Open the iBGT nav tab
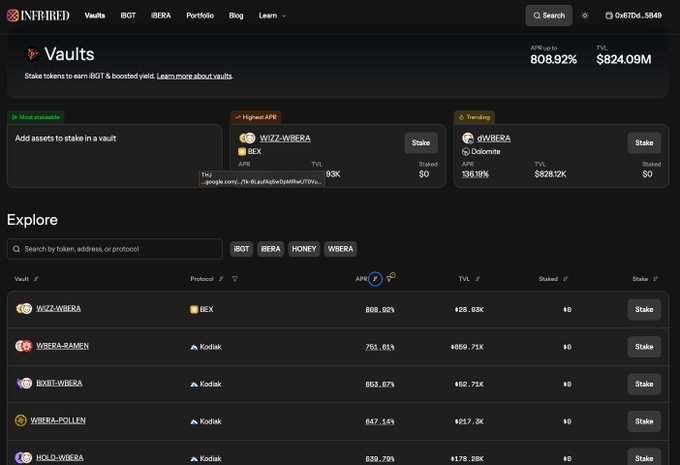 [128, 16]
